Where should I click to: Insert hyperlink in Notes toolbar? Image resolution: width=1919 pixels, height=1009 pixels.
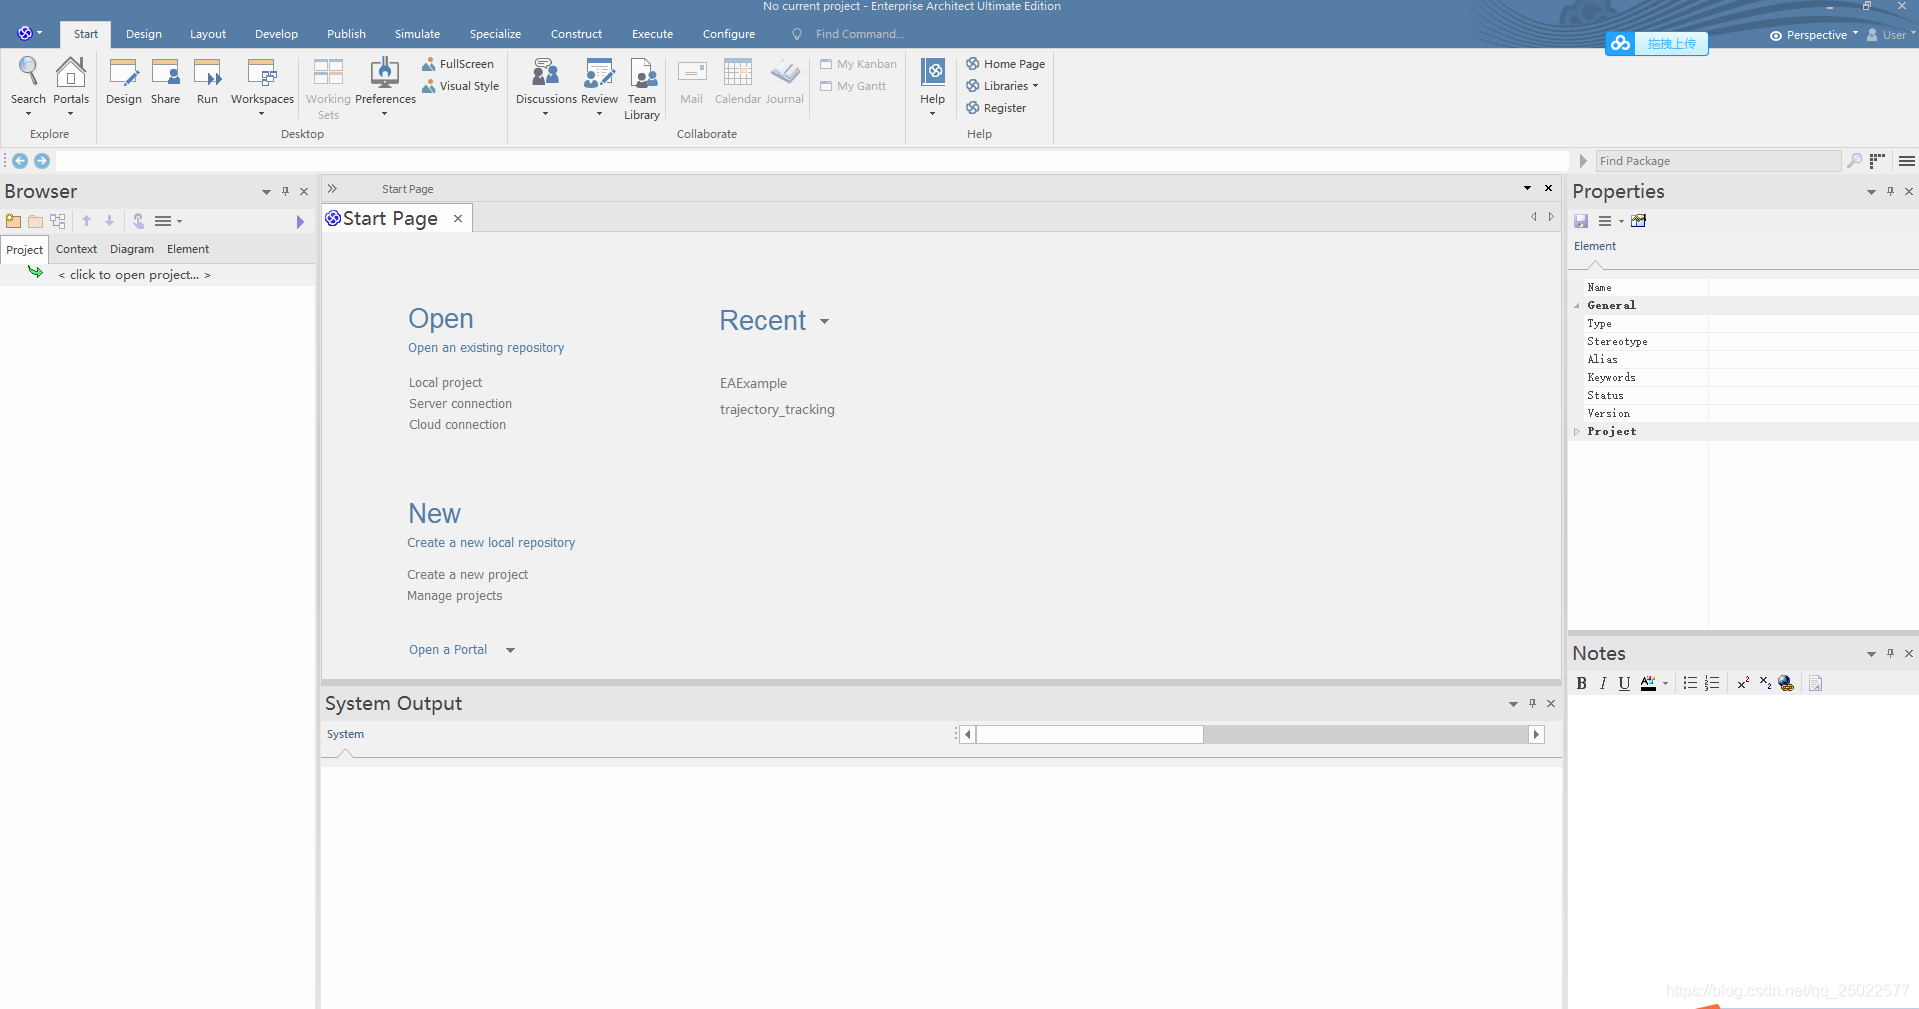coord(1786,683)
